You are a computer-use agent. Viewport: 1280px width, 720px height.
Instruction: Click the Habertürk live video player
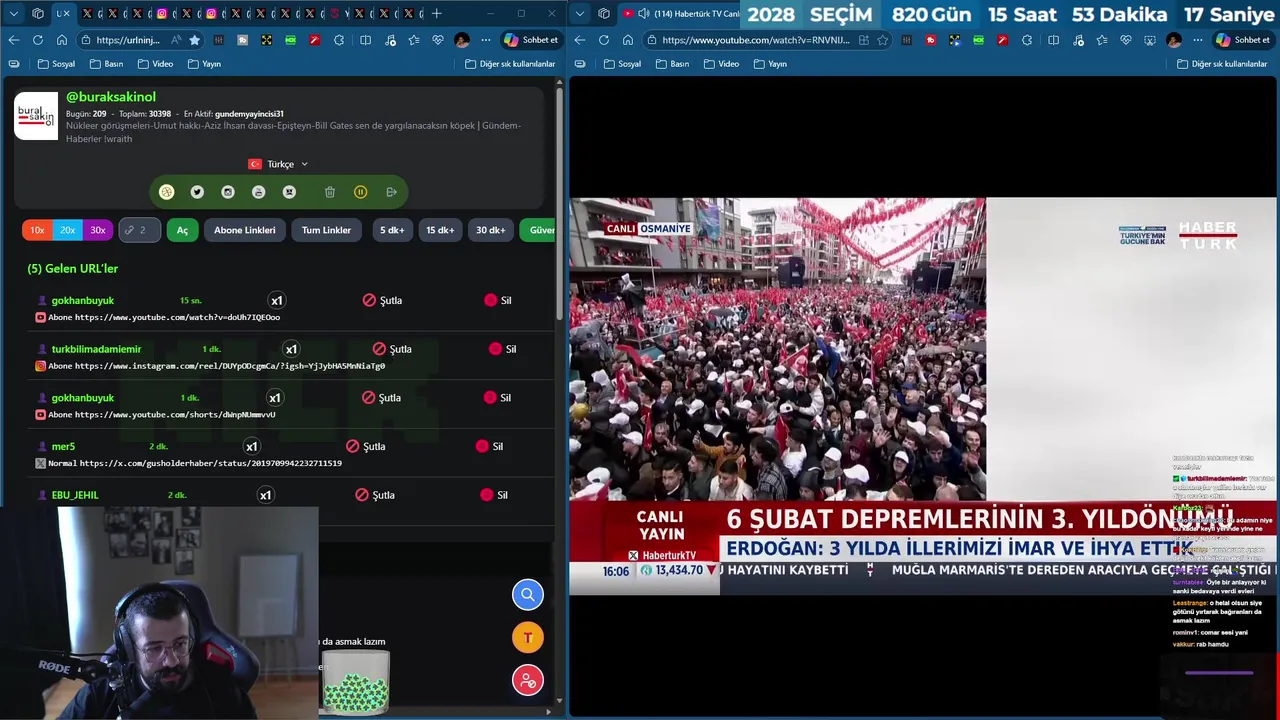click(922, 396)
